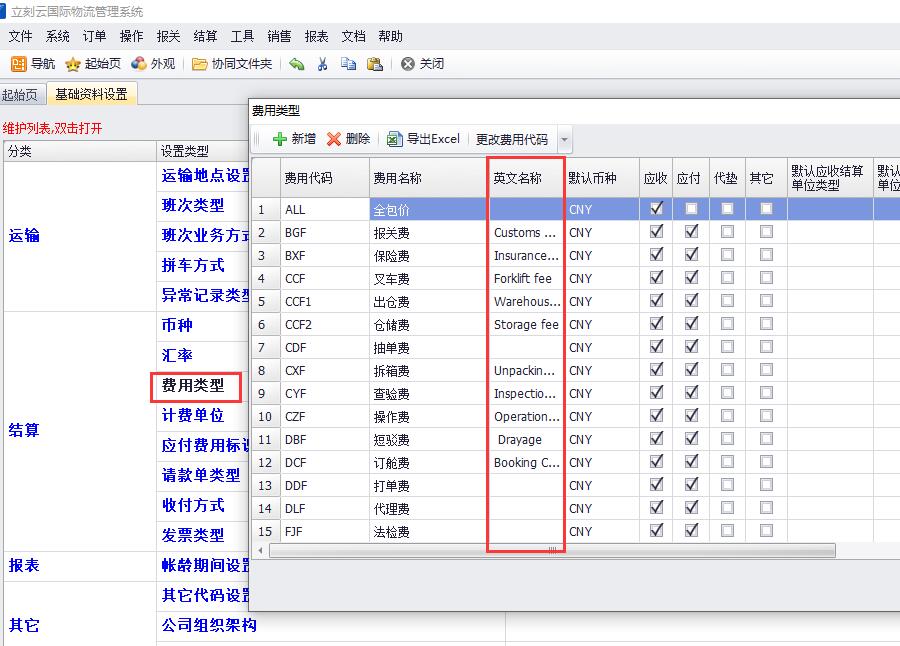The height and width of the screenshot is (646, 900).
Task: Click the undo arrow icon in toolbar
Action: pyautogui.click(x=297, y=64)
